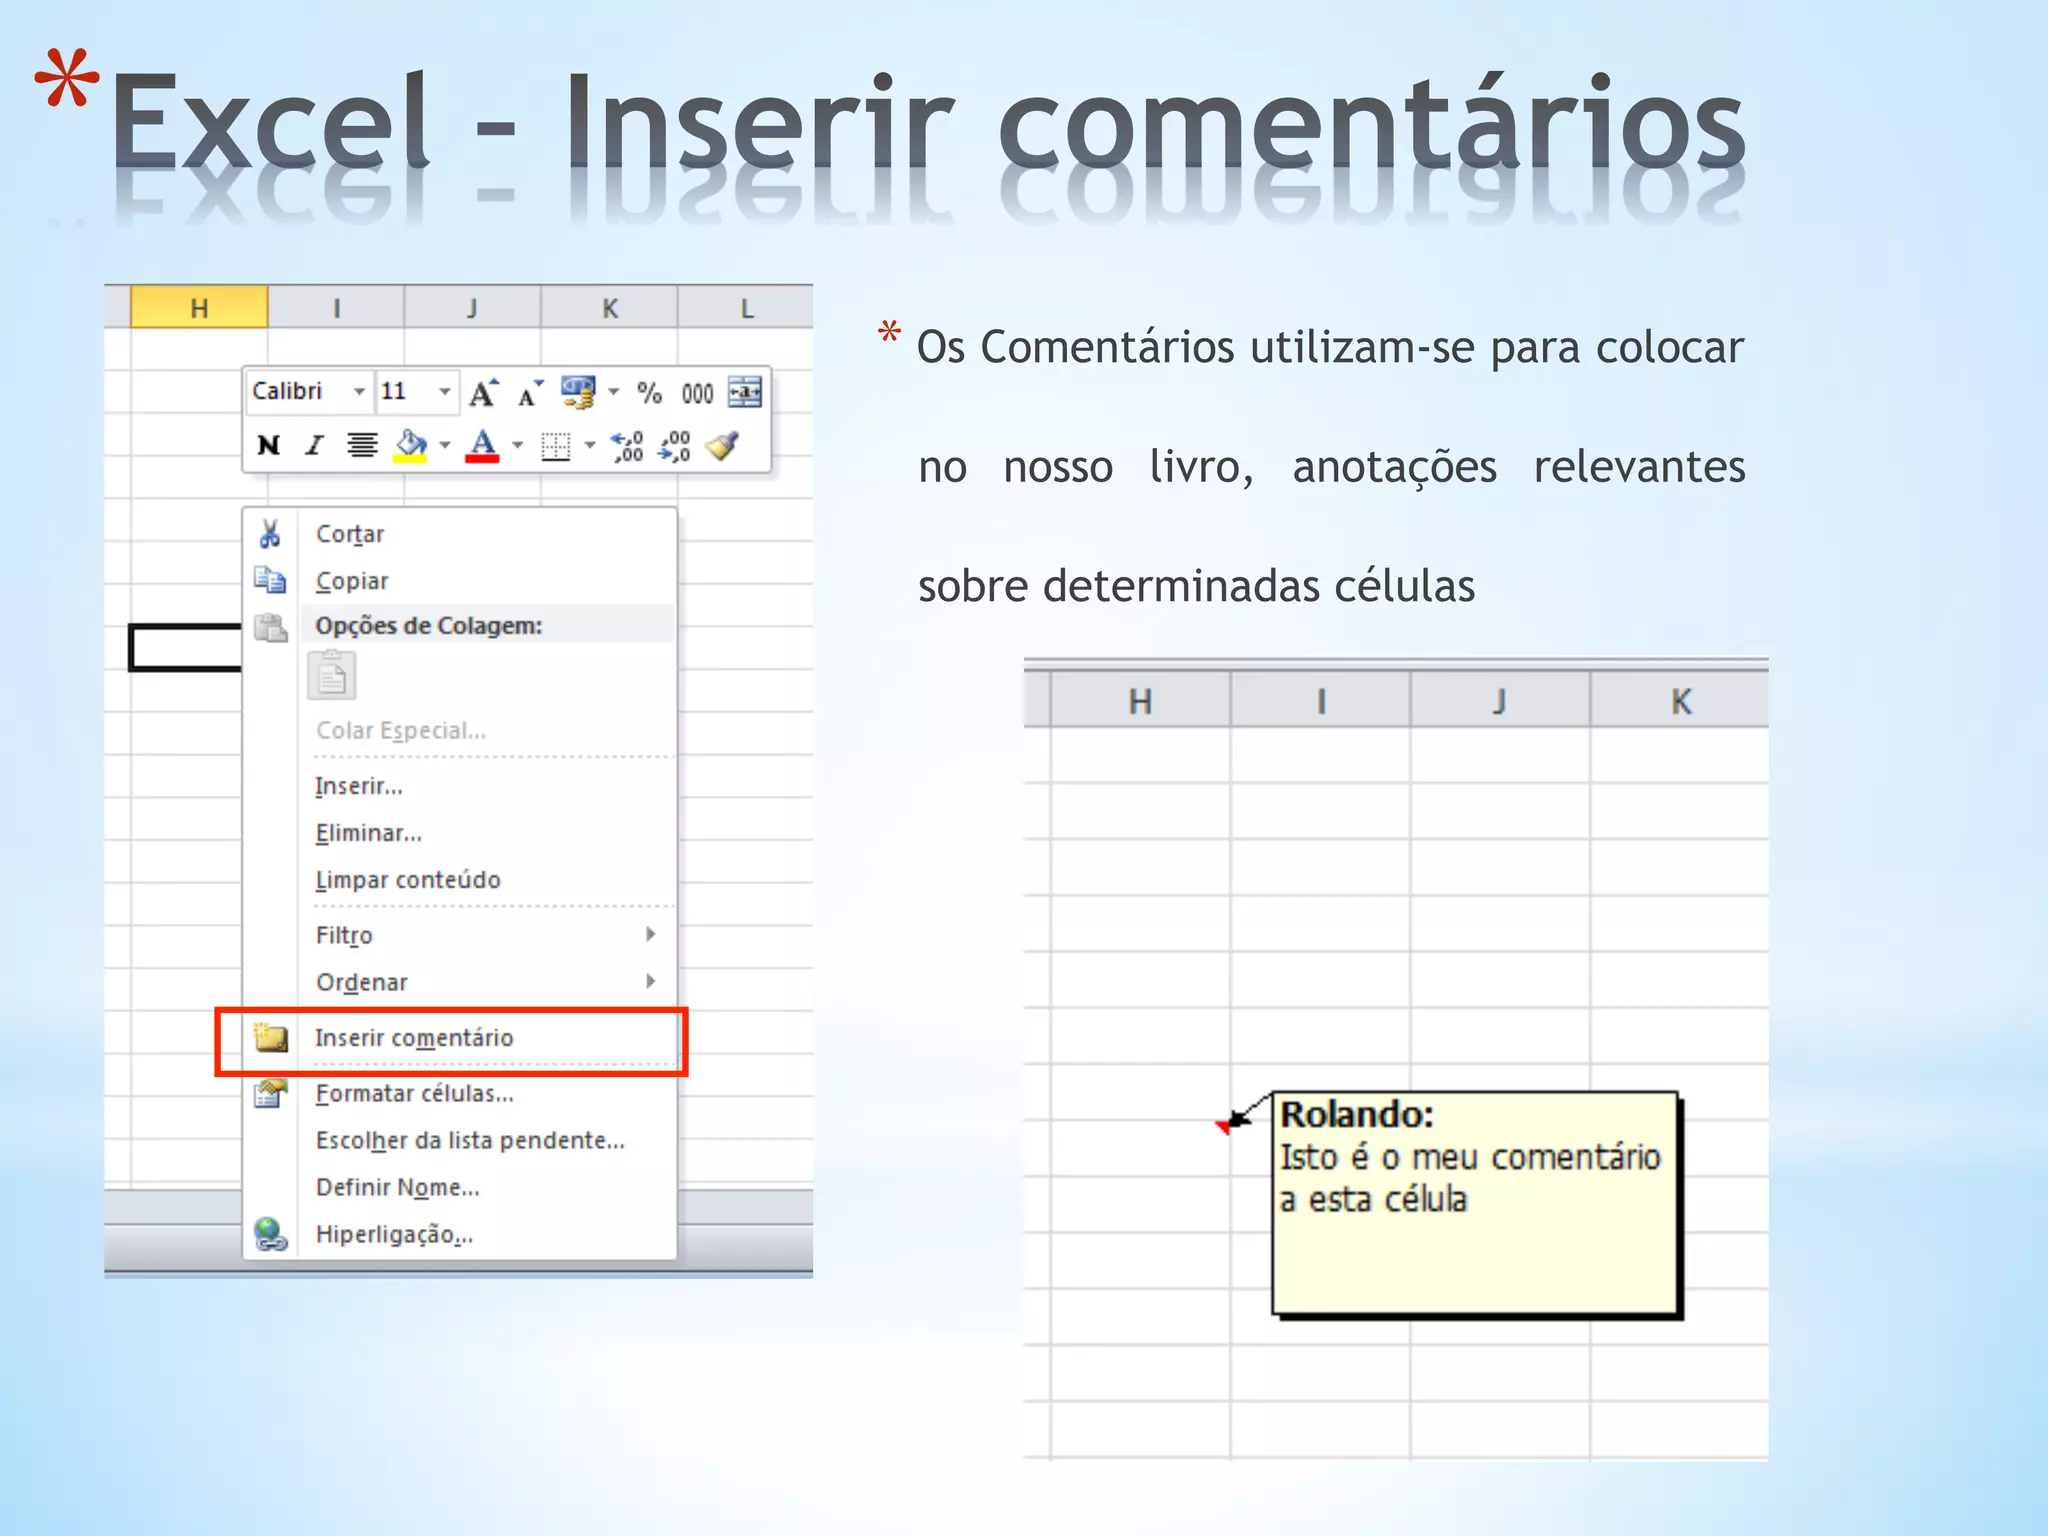Click the red Font Color A icon
This screenshot has width=2048, height=1536.
click(482, 445)
